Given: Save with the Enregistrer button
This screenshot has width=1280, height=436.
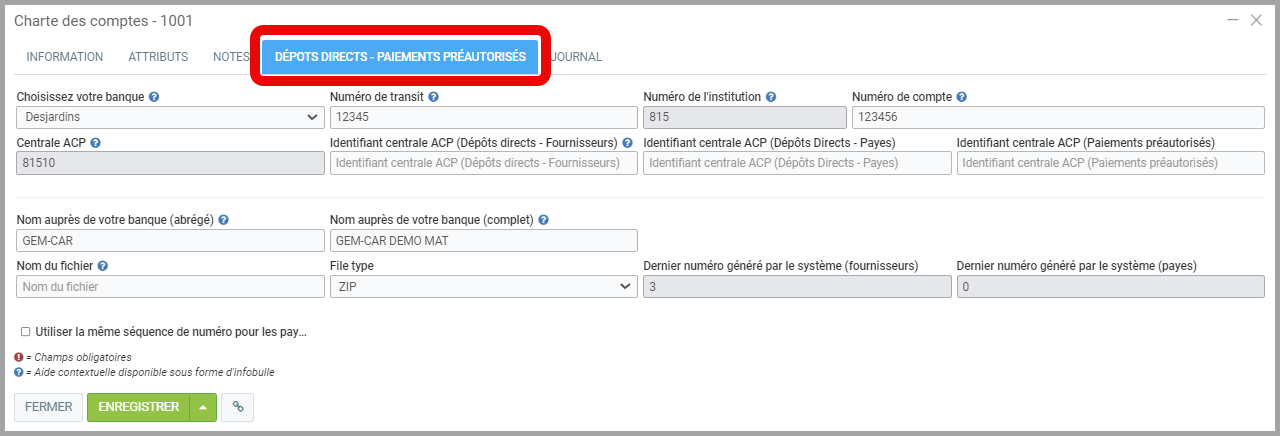Looking at the screenshot, I should click(138, 407).
